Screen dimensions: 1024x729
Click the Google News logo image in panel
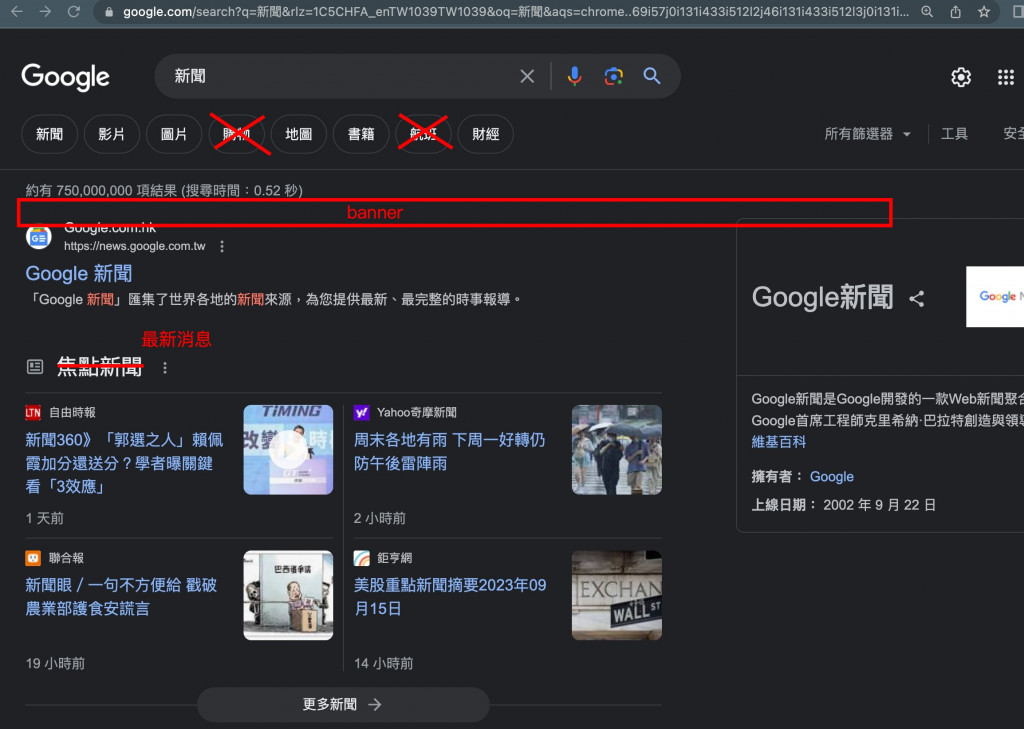point(995,297)
